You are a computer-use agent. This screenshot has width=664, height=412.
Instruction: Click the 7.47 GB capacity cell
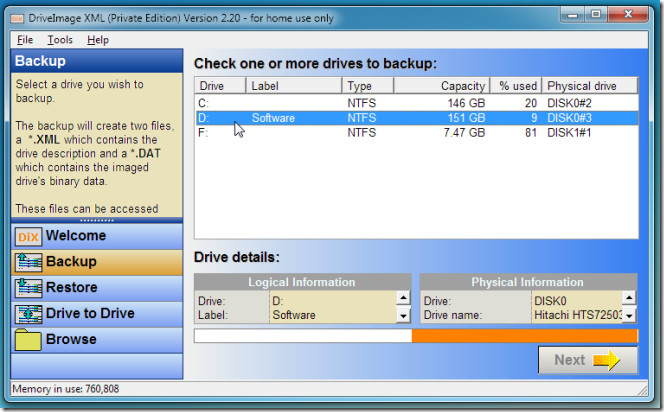point(464,133)
